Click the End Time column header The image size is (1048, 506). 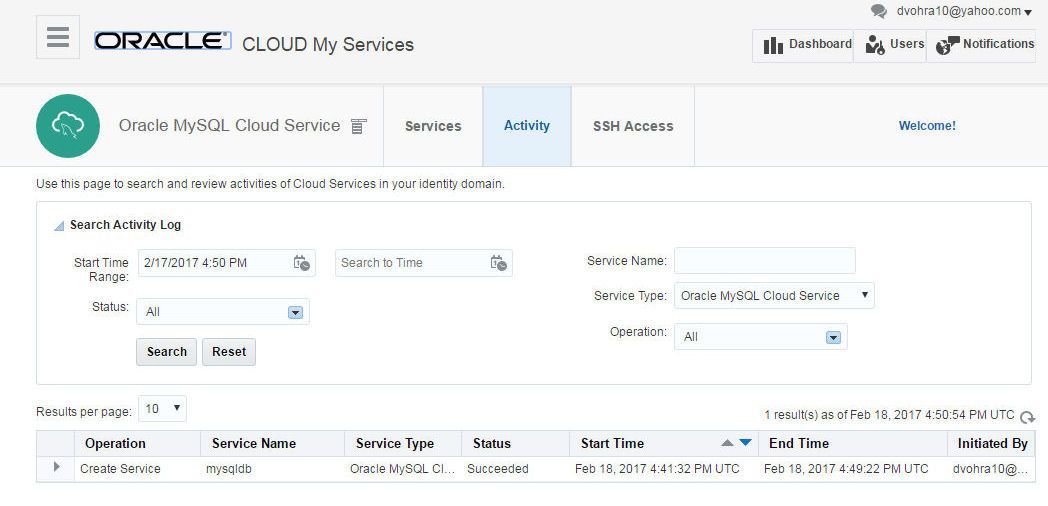853,443
